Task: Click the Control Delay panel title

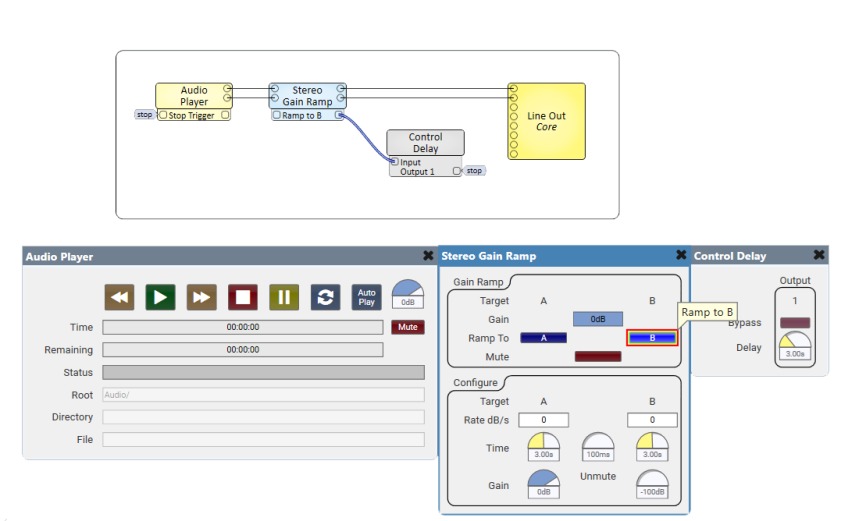Action: [x=730, y=256]
